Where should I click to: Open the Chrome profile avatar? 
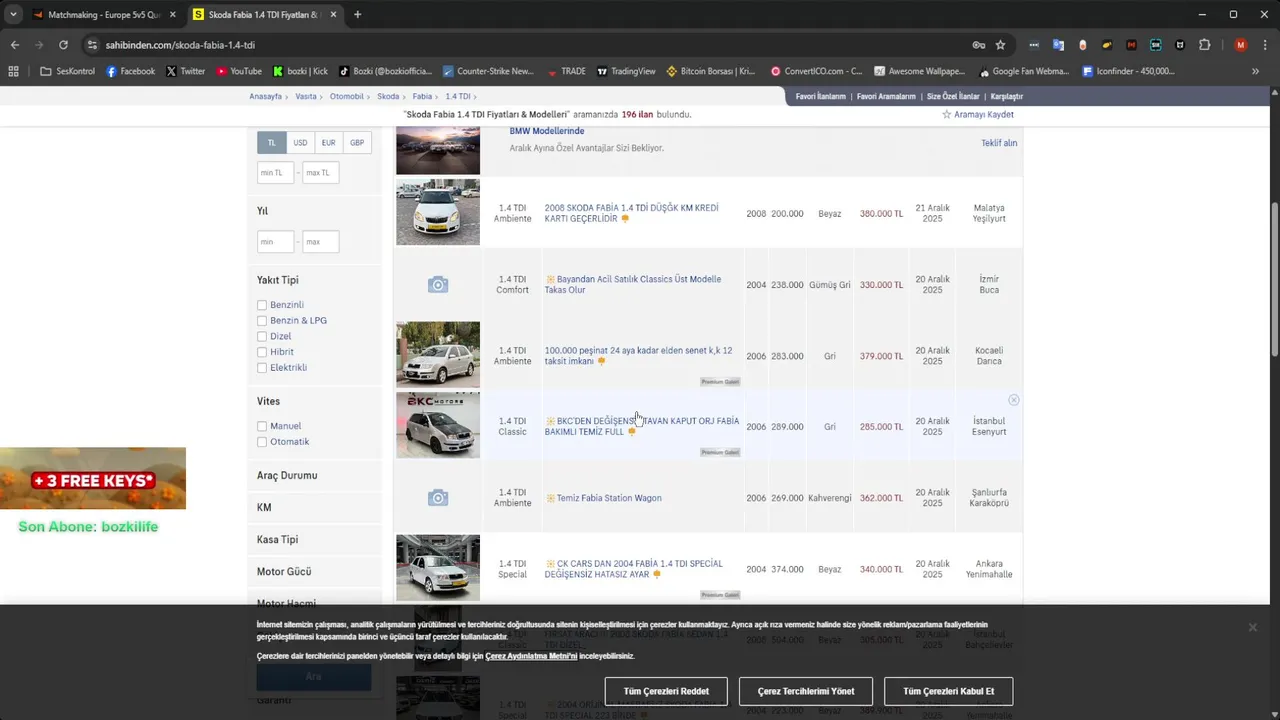point(1241,45)
